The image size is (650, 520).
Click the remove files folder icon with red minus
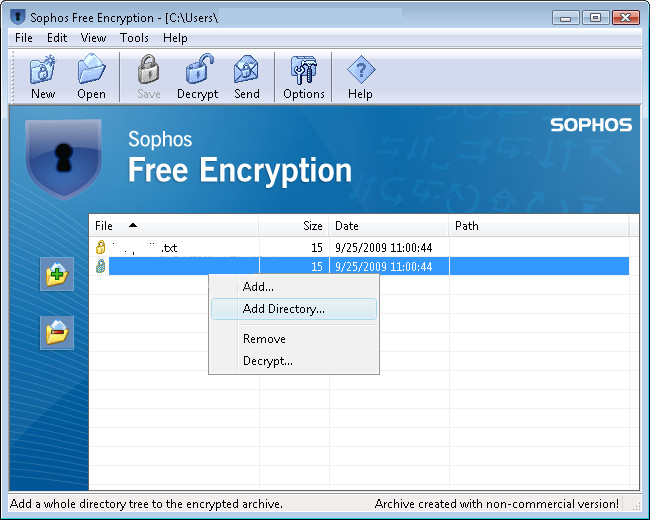pyautogui.click(x=57, y=333)
